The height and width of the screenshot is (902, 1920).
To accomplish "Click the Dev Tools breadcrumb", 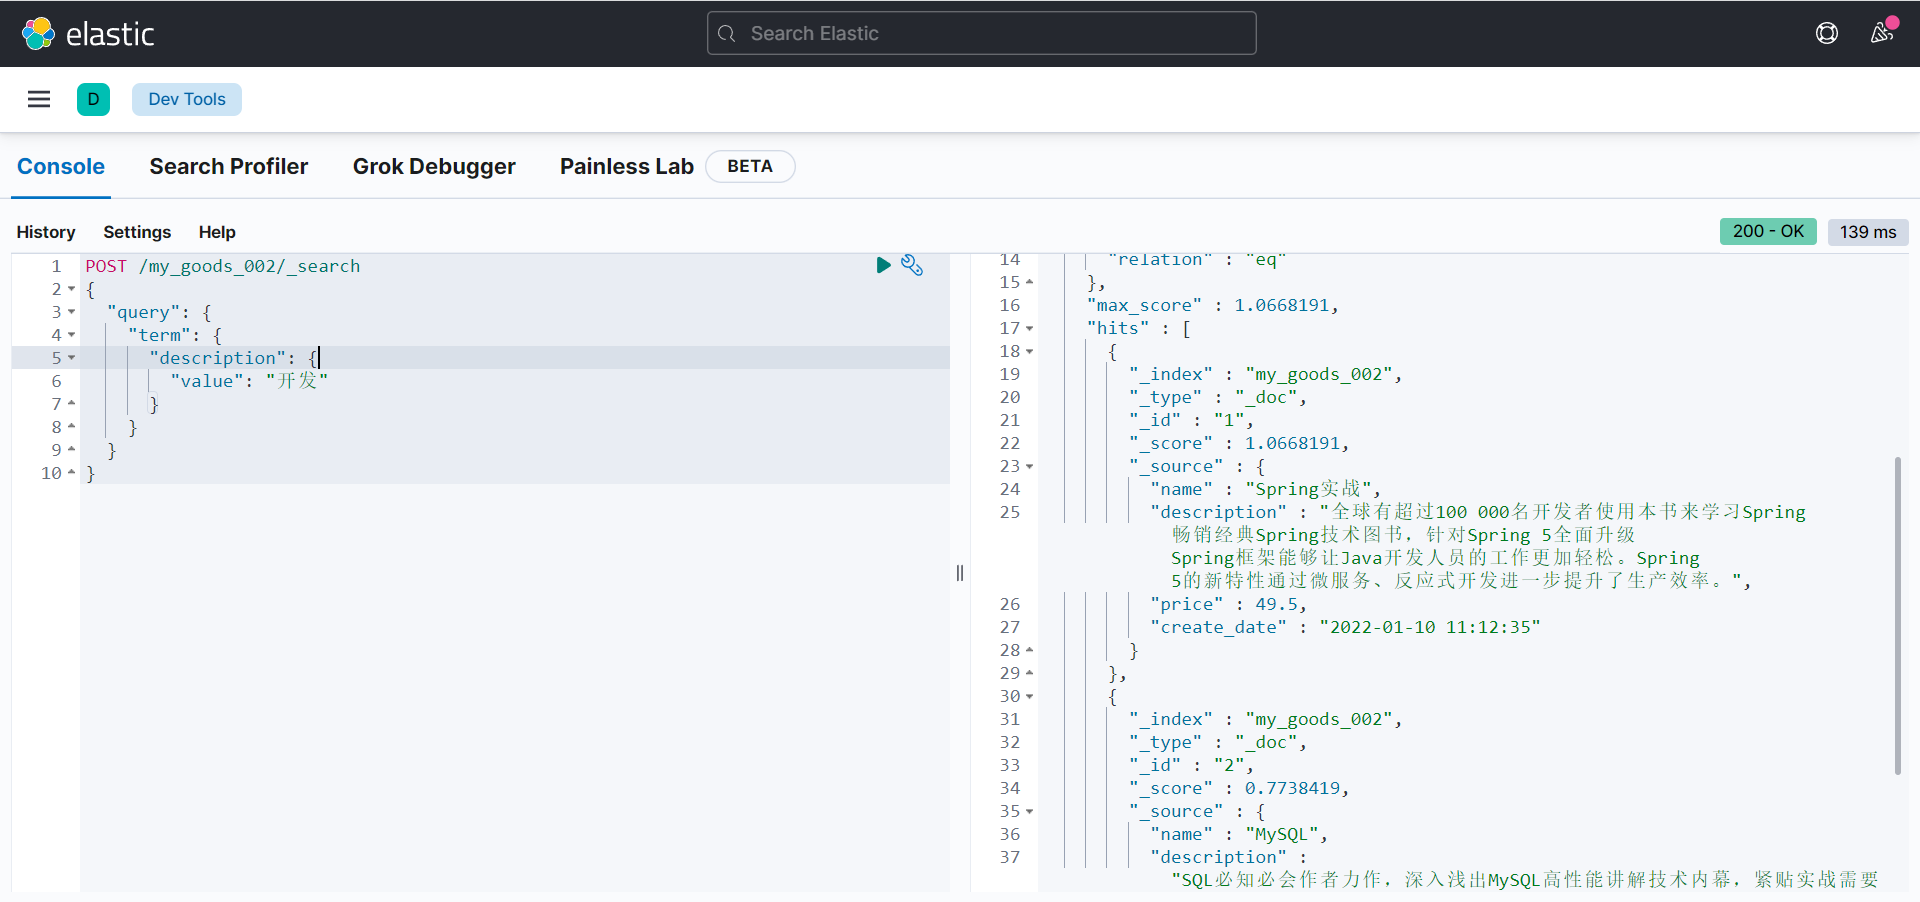I will pos(187,99).
